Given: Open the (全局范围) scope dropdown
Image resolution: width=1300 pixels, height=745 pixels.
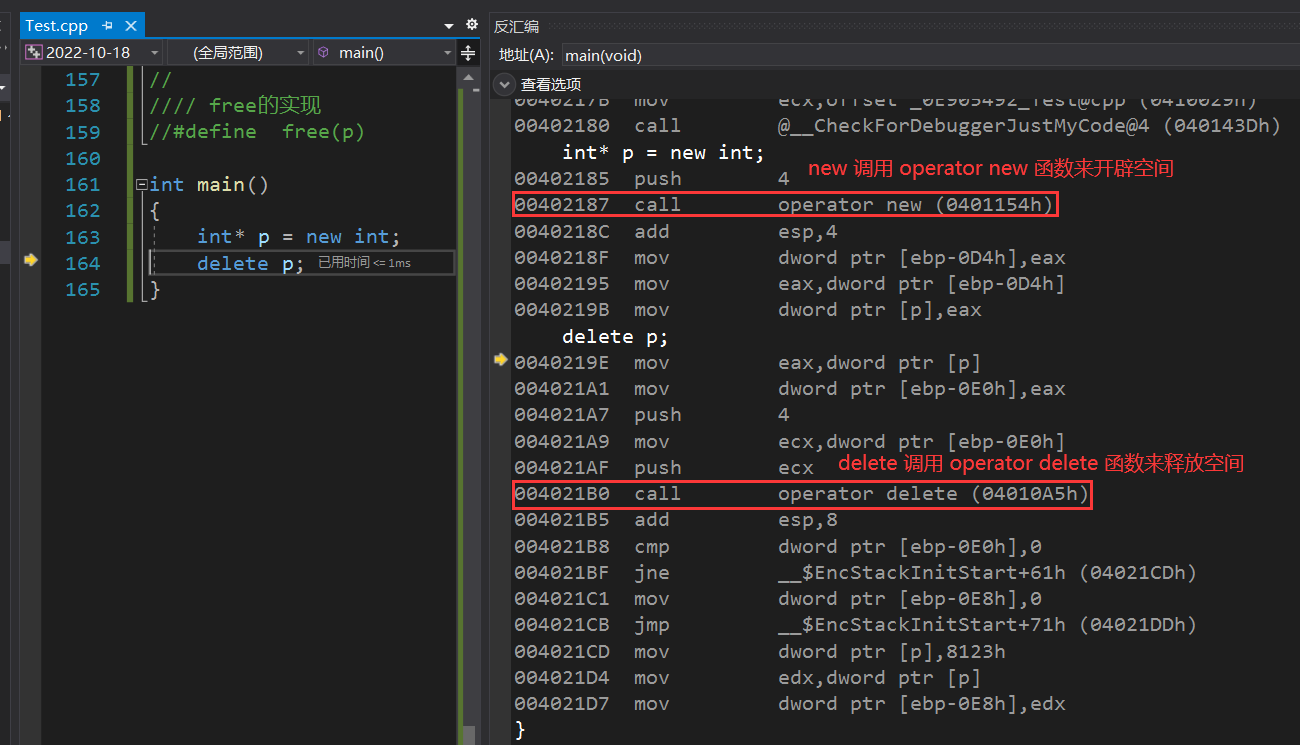Looking at the screenshot, I should tap(301, 53).
